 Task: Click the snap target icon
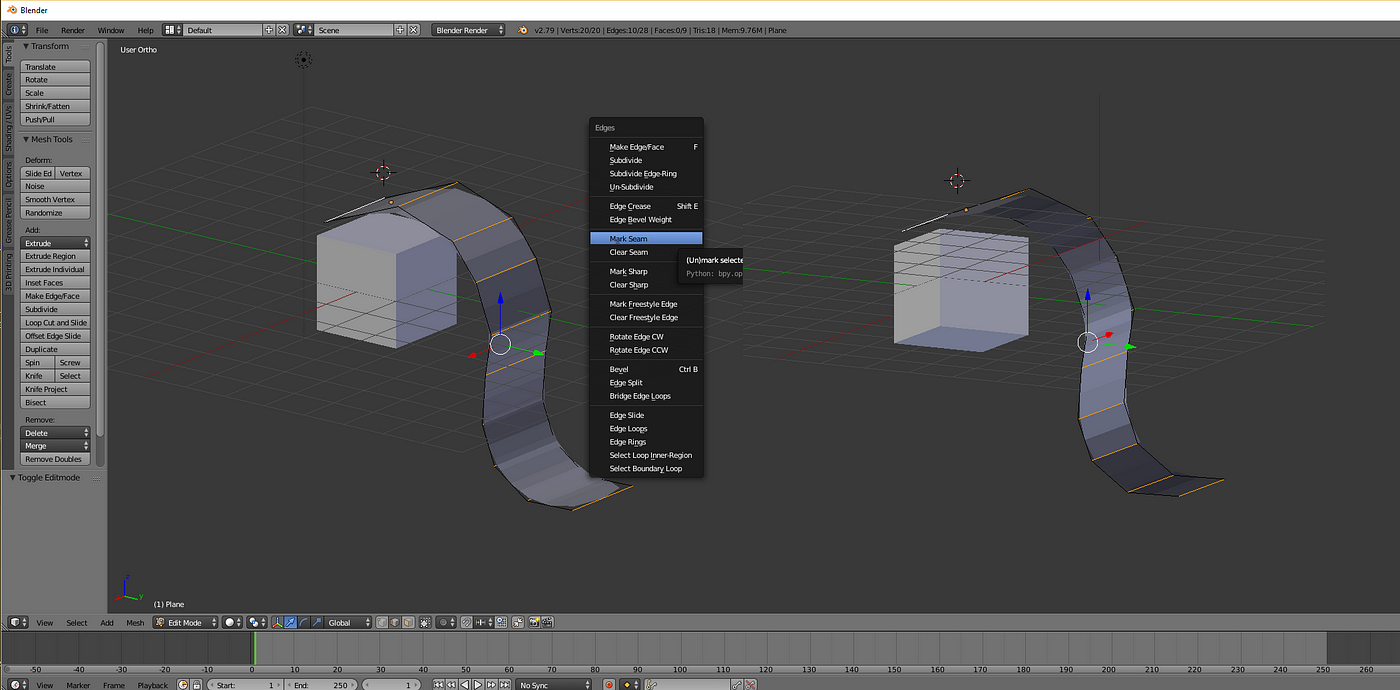pyautogui.click(x=501, y=622)
